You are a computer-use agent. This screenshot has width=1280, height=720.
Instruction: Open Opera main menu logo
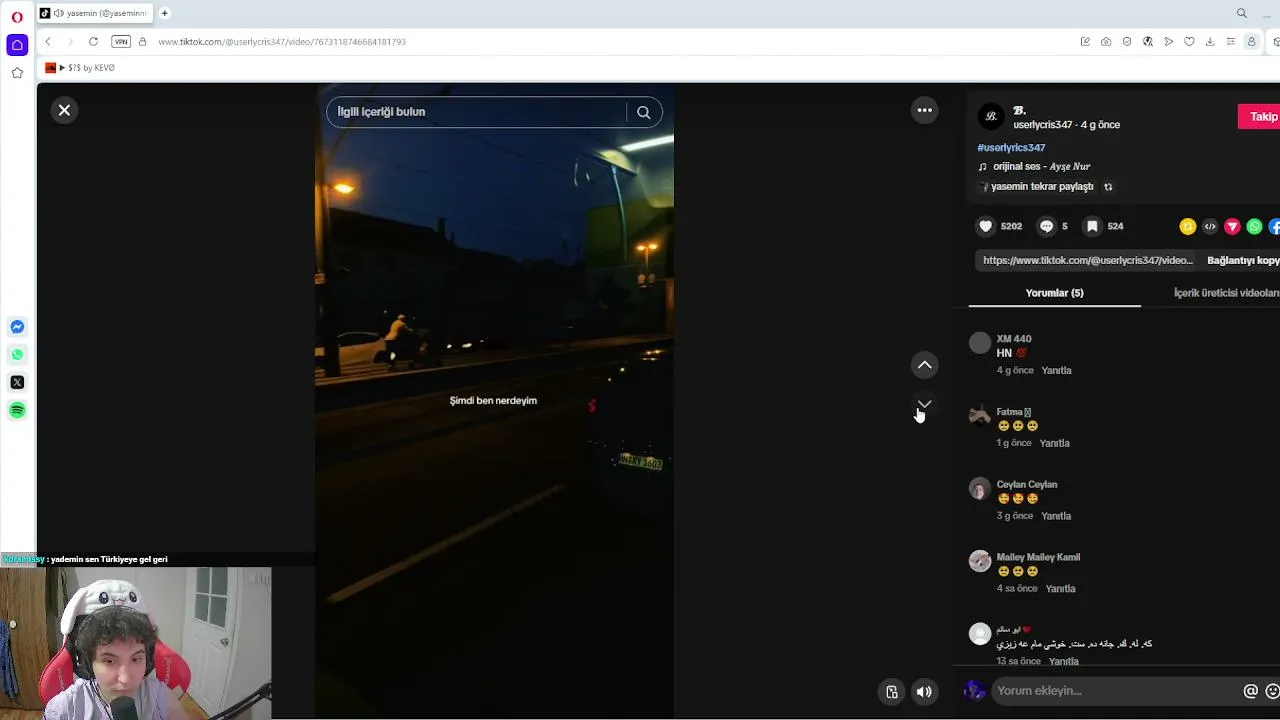pos(17,17)
